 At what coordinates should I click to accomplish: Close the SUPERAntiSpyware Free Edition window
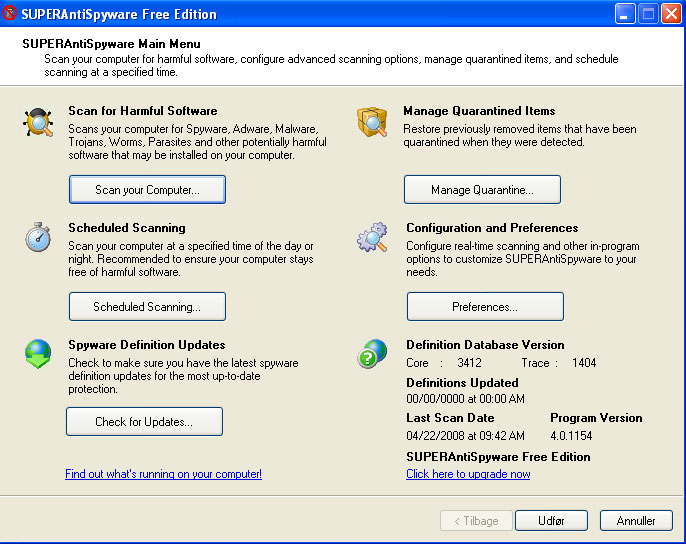coord(670,14)
